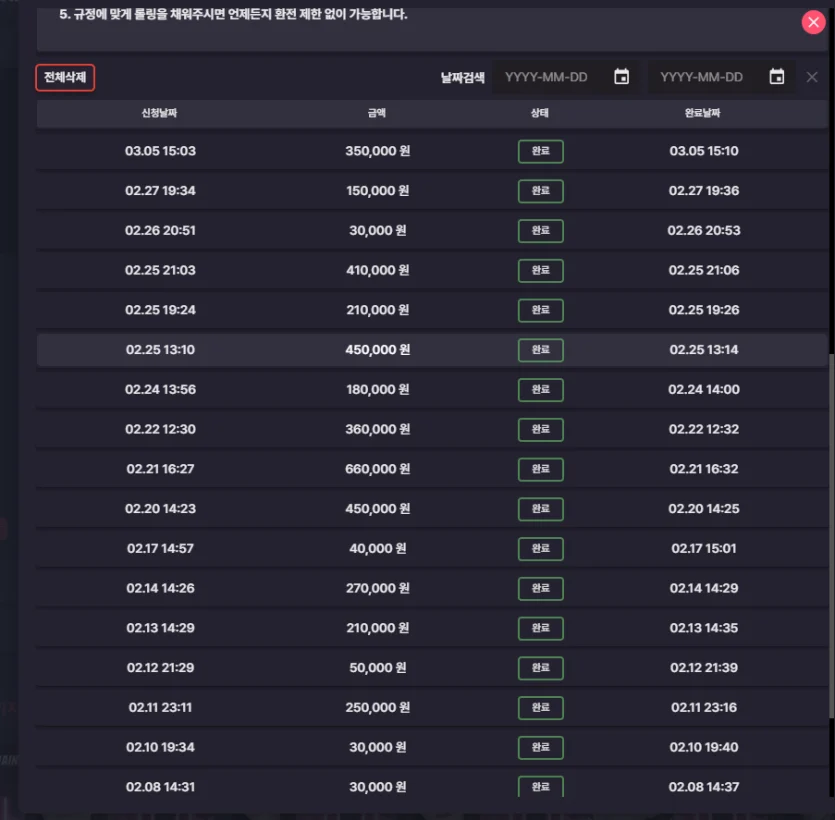Select completion date 02.25 21:06
Screen dimensions: 835x820
click(x=703, y=270)
